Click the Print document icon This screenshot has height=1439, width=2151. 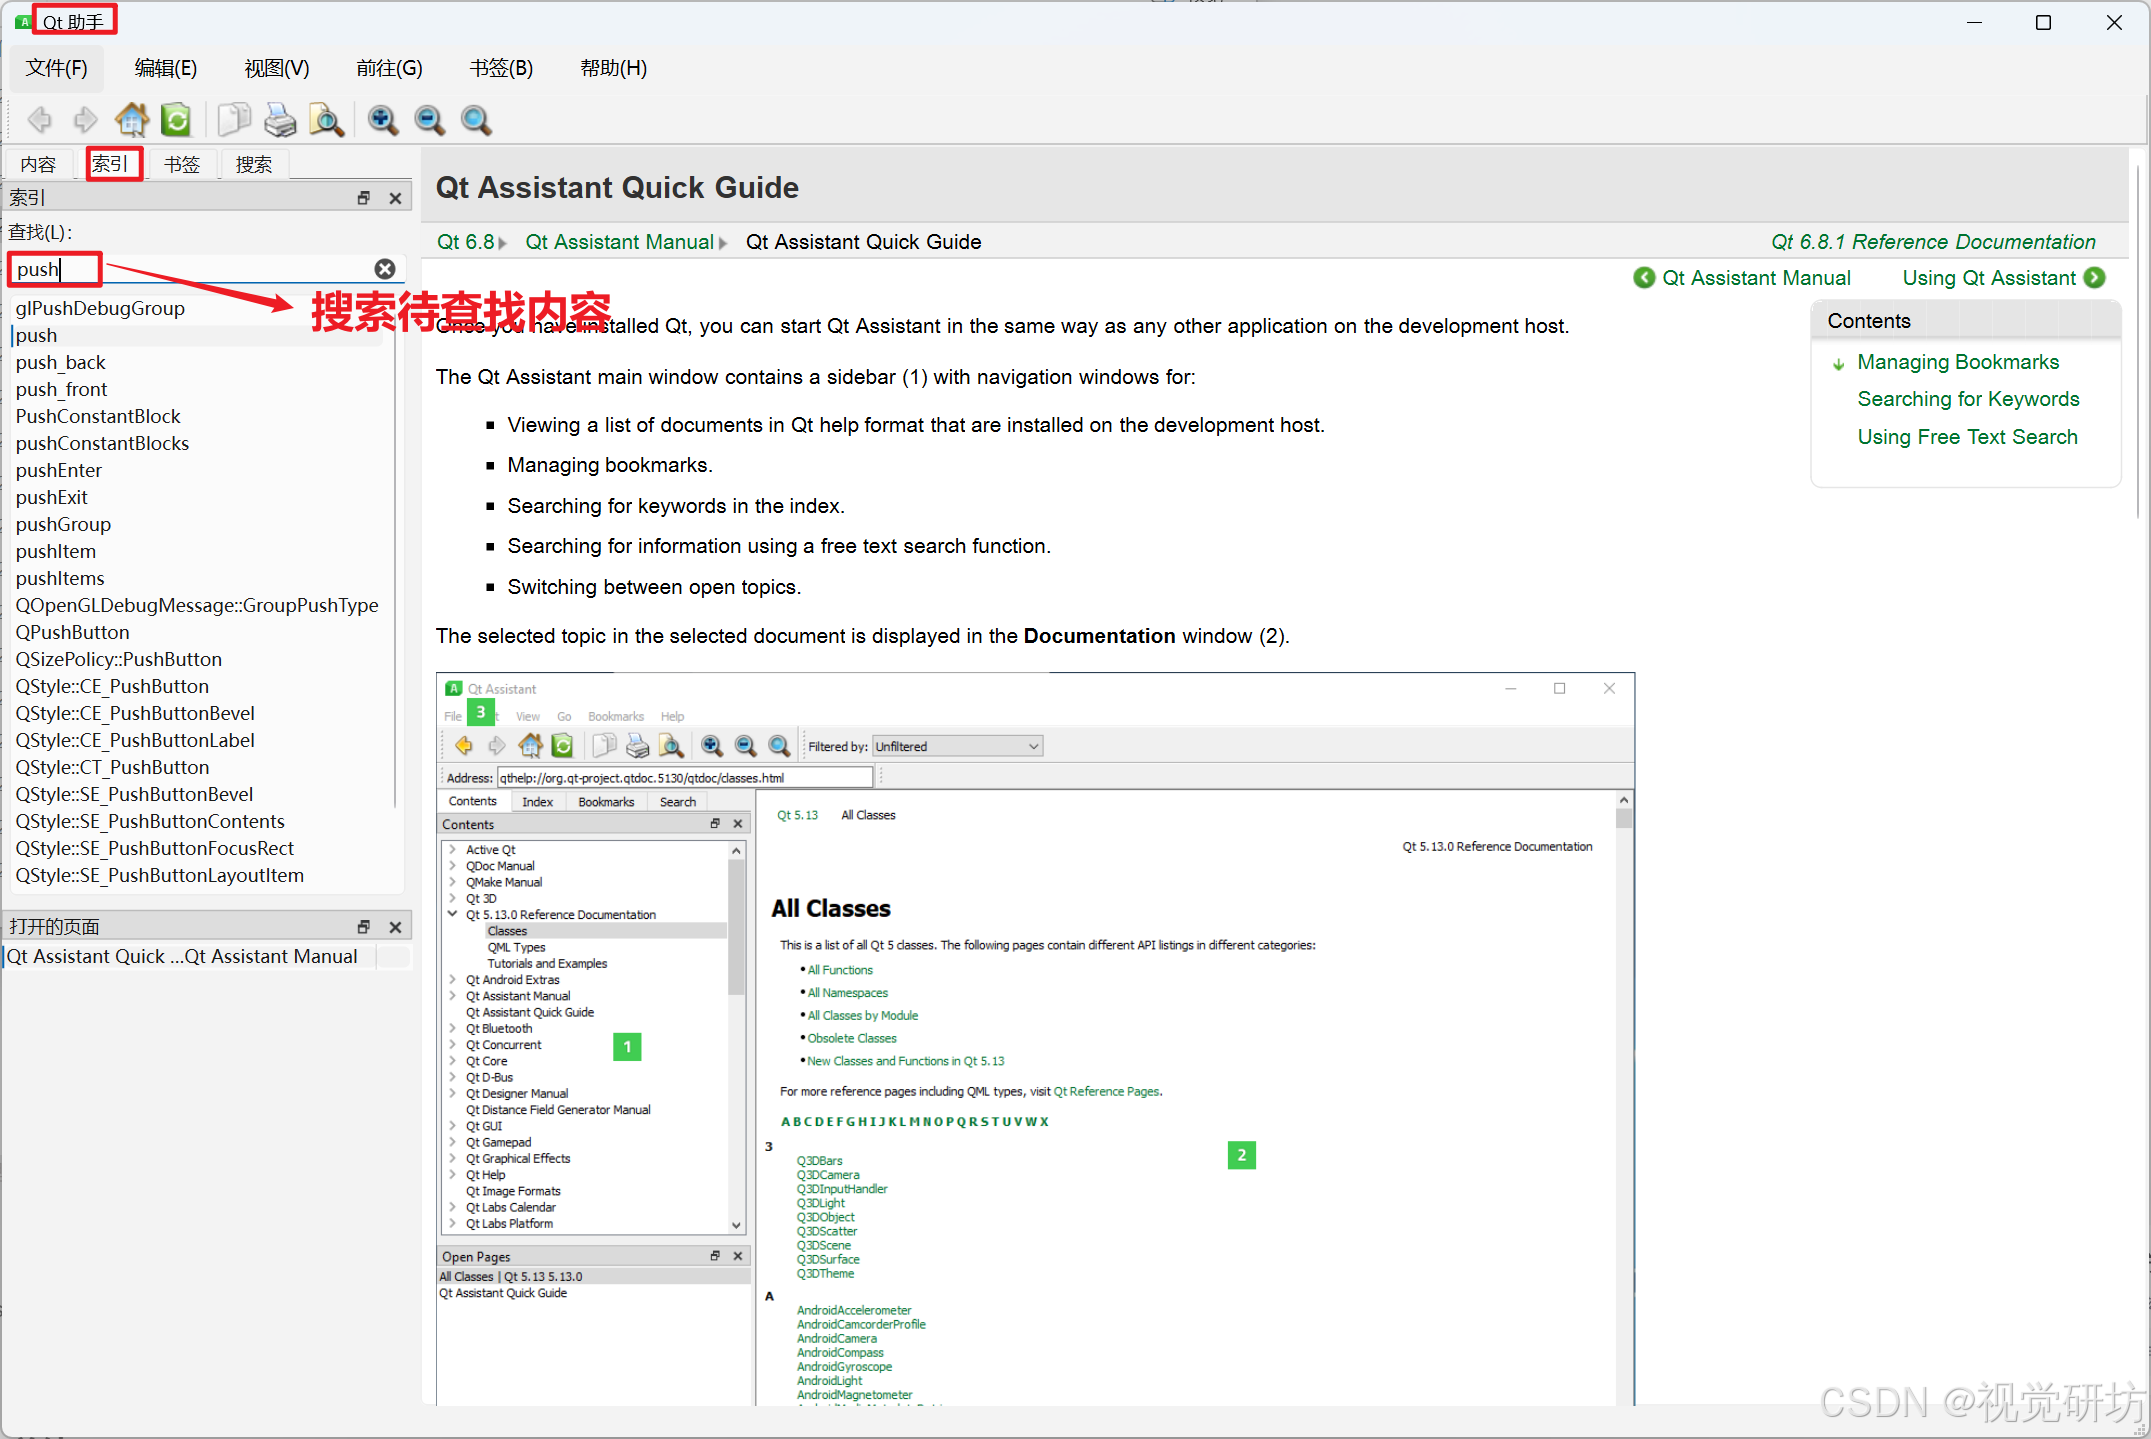pos(280,120)
